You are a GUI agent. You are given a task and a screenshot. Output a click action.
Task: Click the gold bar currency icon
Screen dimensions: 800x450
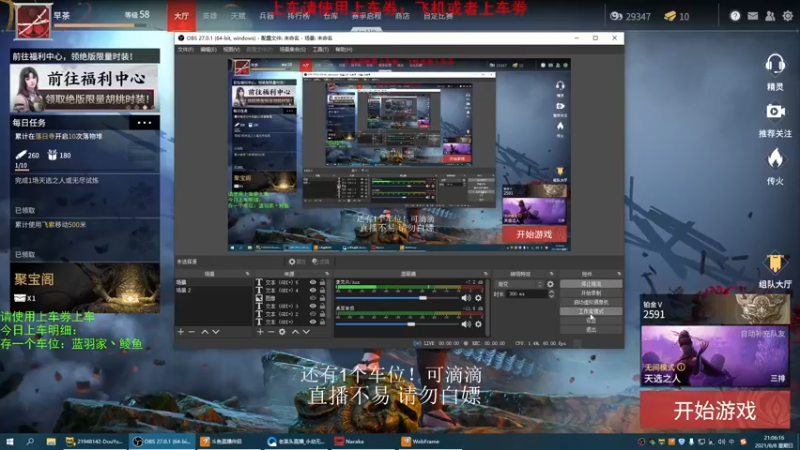pos(670,16)
